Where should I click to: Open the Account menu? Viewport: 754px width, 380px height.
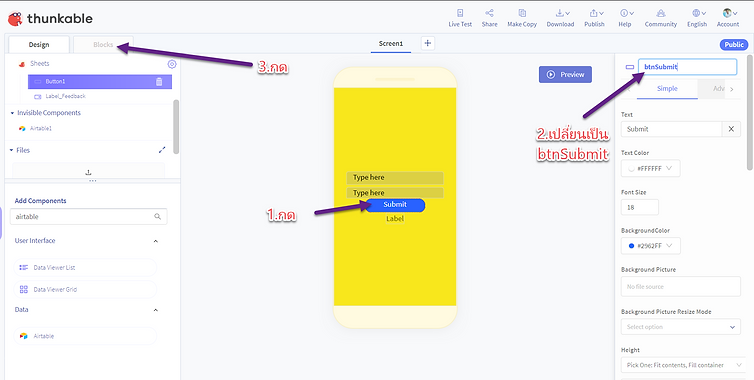[x=728, y=18]
